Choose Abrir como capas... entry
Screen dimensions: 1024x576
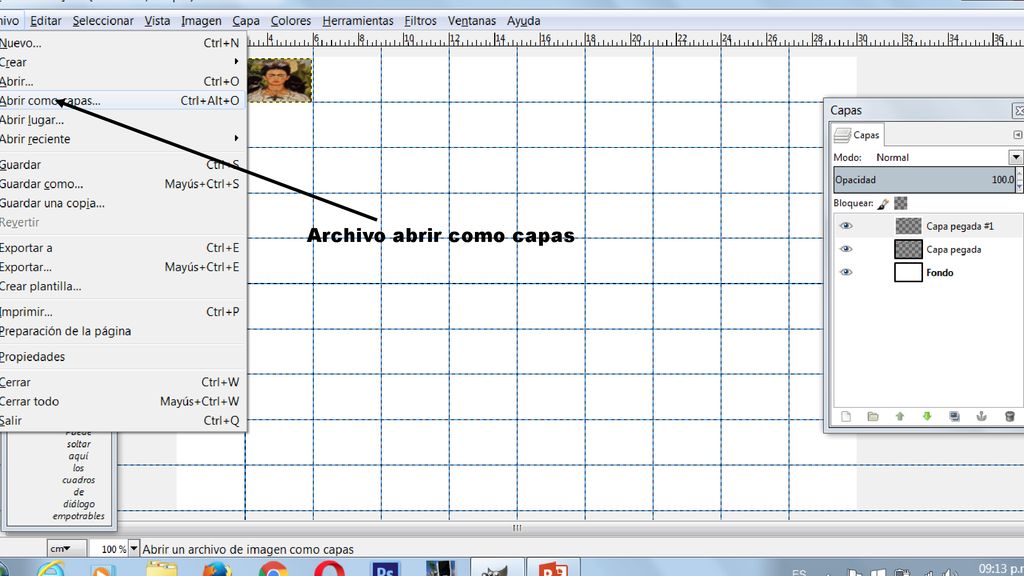pyautogui.click(x=121, y=101)
